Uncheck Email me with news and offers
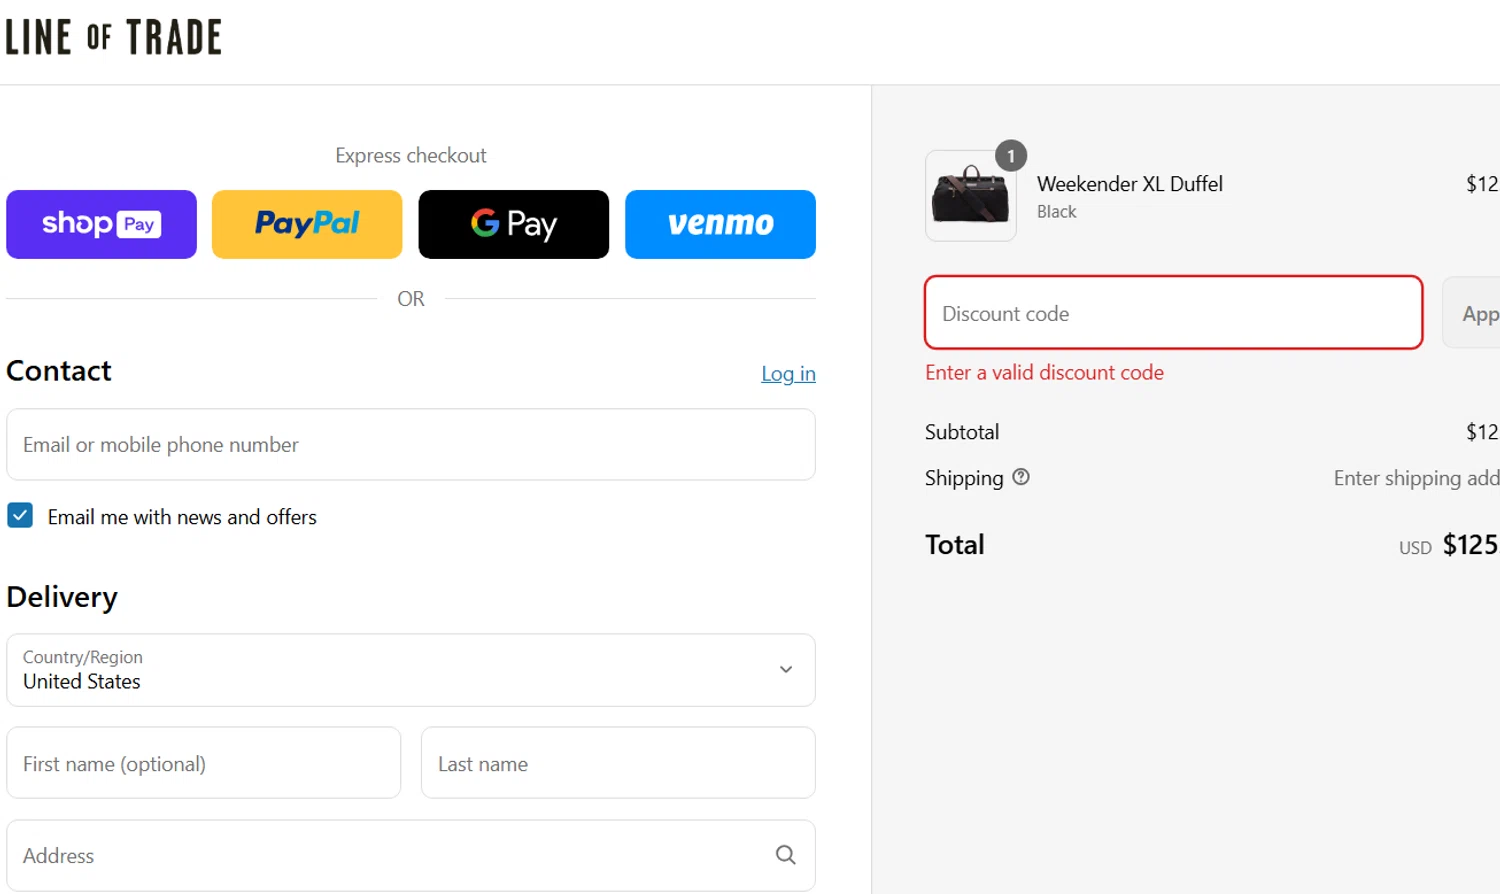Screen dimensions: 1500x894 coord(20,515)
